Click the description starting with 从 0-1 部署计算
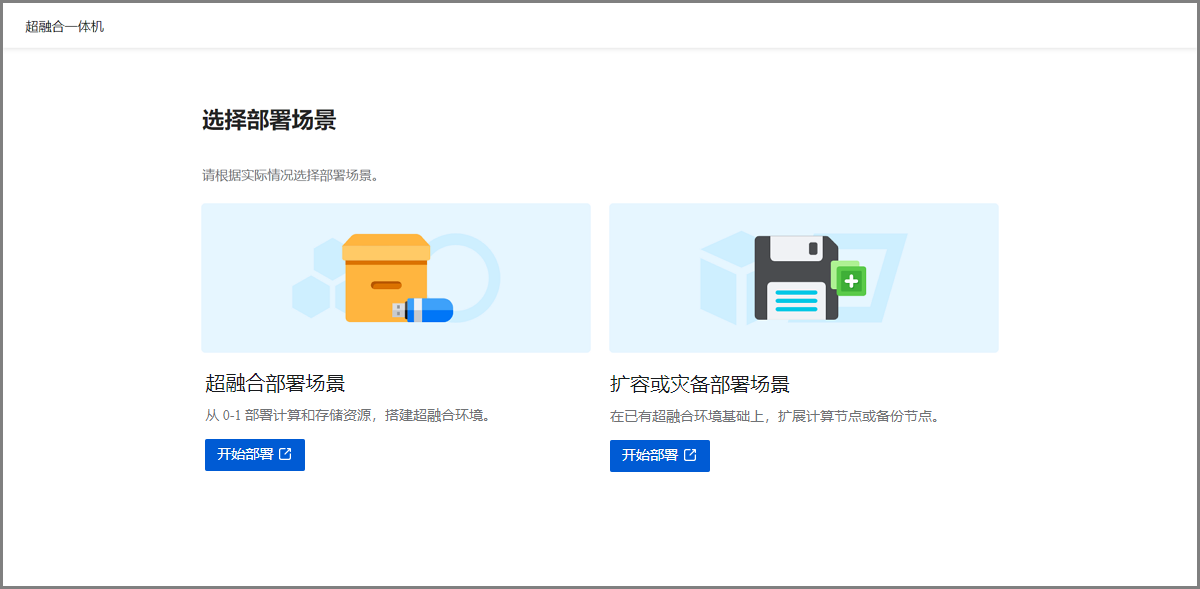Screen dimensions: 1200x589 click(x=349, y=415)
